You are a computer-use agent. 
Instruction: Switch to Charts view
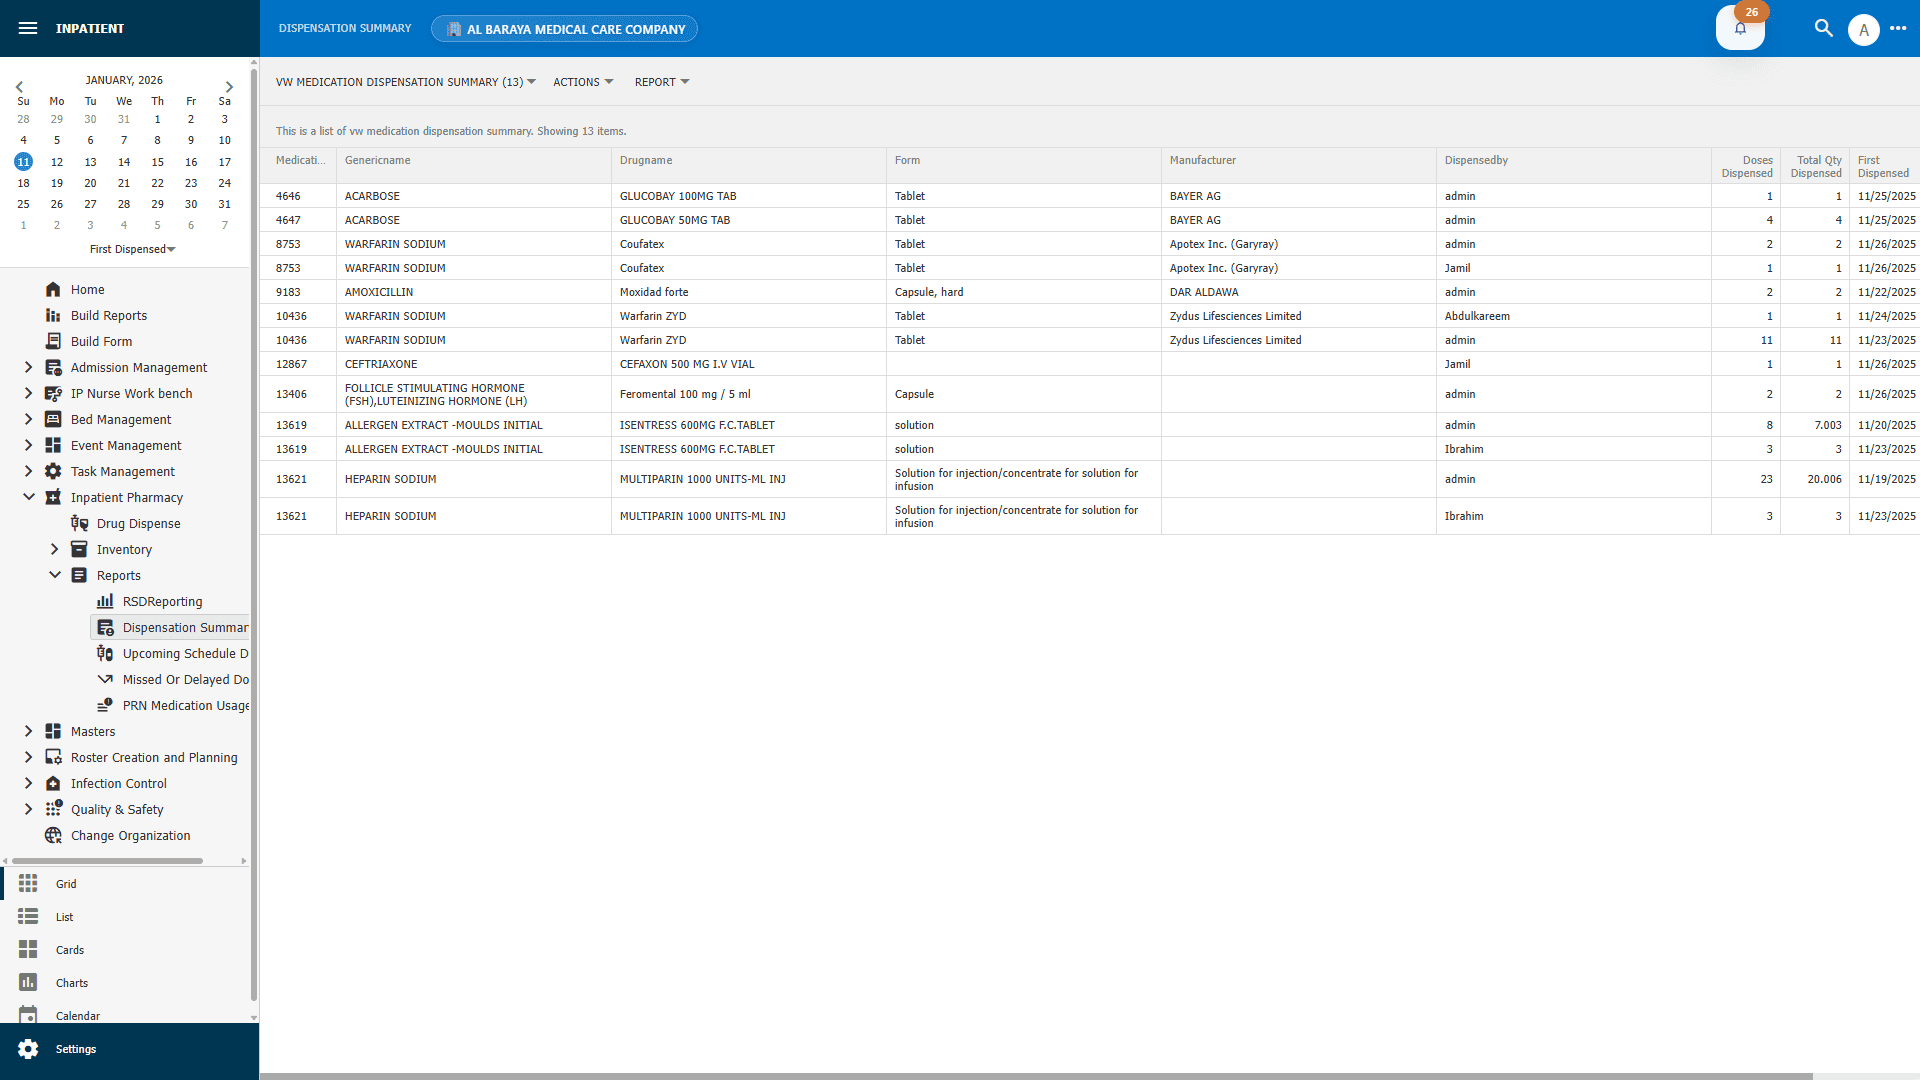point(70,983)
